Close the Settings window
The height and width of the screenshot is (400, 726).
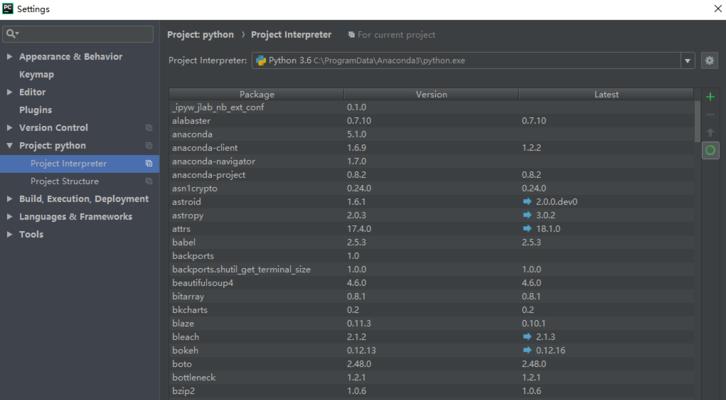[x=718, y=9]
